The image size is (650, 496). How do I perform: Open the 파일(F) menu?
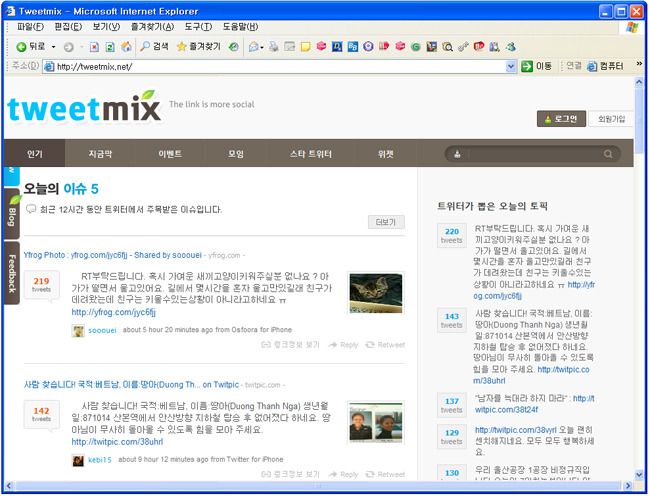pyautogui.click(x=30, y=27)
